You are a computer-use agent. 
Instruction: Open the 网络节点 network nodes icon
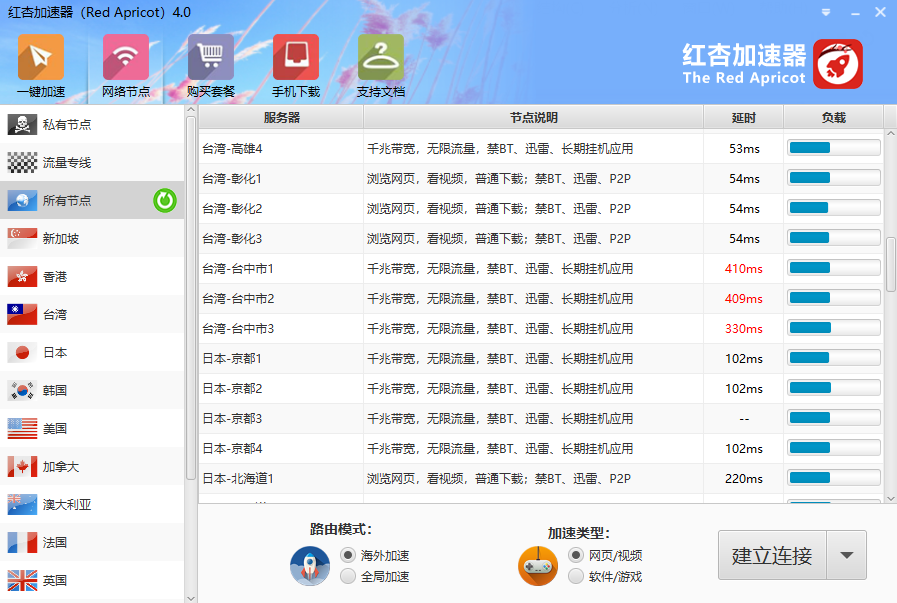coord(126,58)
